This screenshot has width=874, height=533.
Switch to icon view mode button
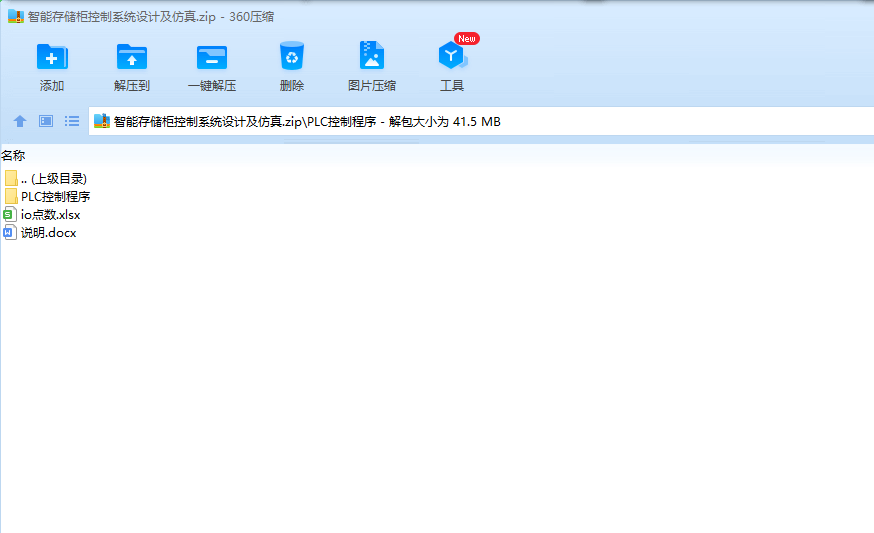pos(46,121)
